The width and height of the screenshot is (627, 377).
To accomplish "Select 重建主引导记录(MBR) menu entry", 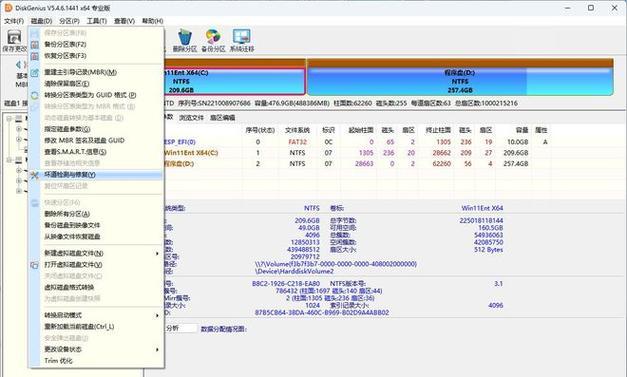I will pyautogui.click(x=96, y=72).
